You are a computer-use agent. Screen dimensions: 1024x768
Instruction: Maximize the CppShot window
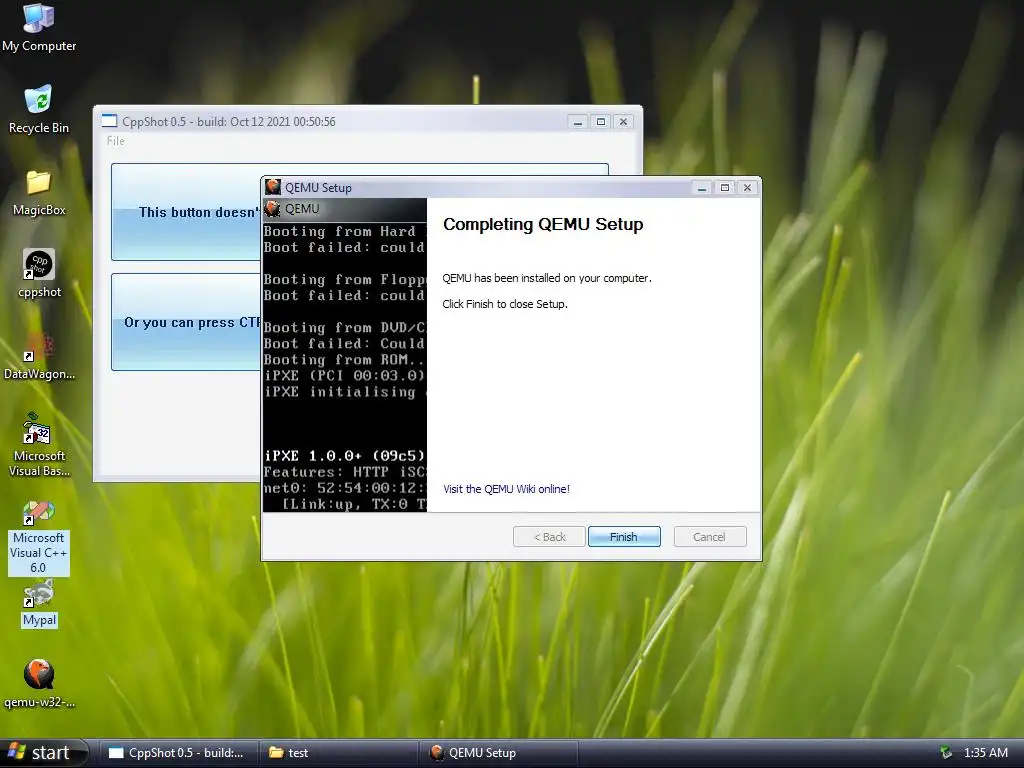coord(601,121)
